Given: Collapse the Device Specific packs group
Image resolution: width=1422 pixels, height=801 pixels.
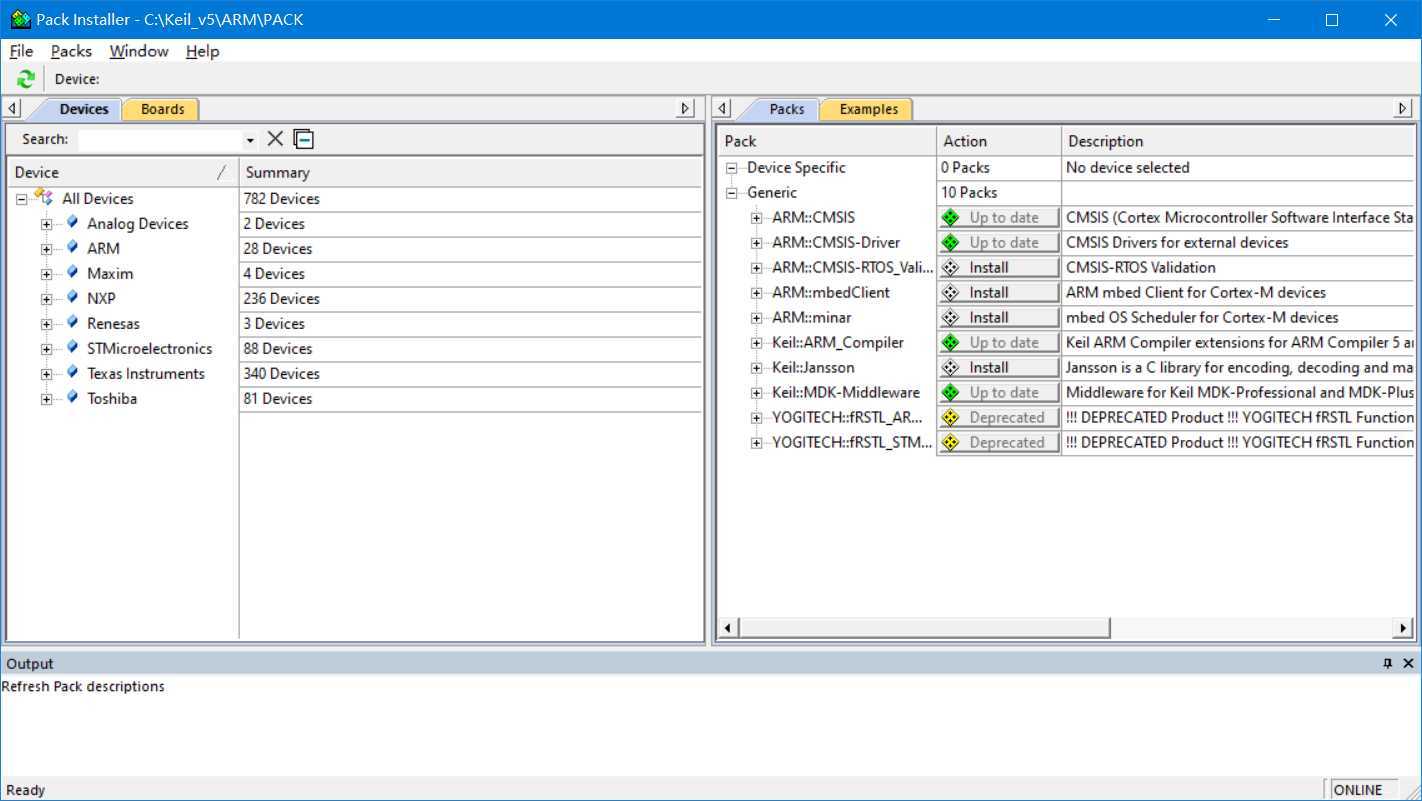Looking at the screenshot, I should pos(731,168).
